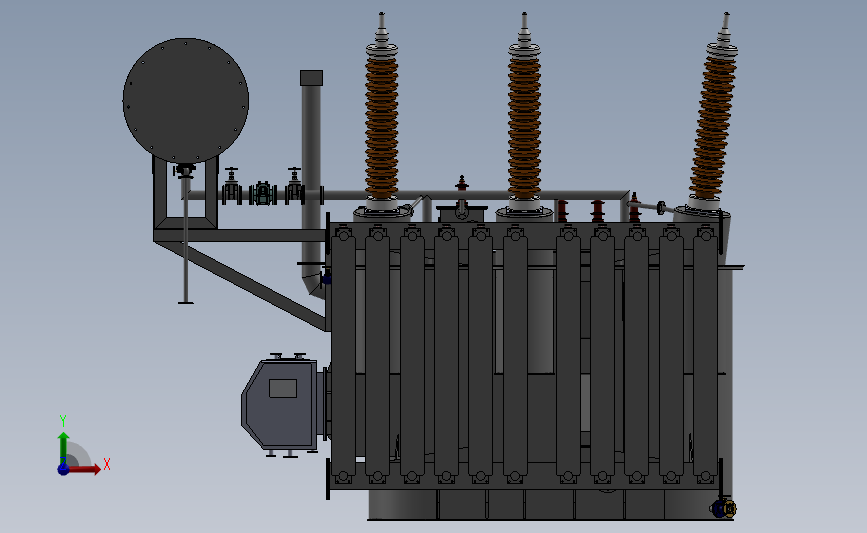Select the control cabinet box beside the tank
This screenshot has height=533, width=867.
pos(280,404)
